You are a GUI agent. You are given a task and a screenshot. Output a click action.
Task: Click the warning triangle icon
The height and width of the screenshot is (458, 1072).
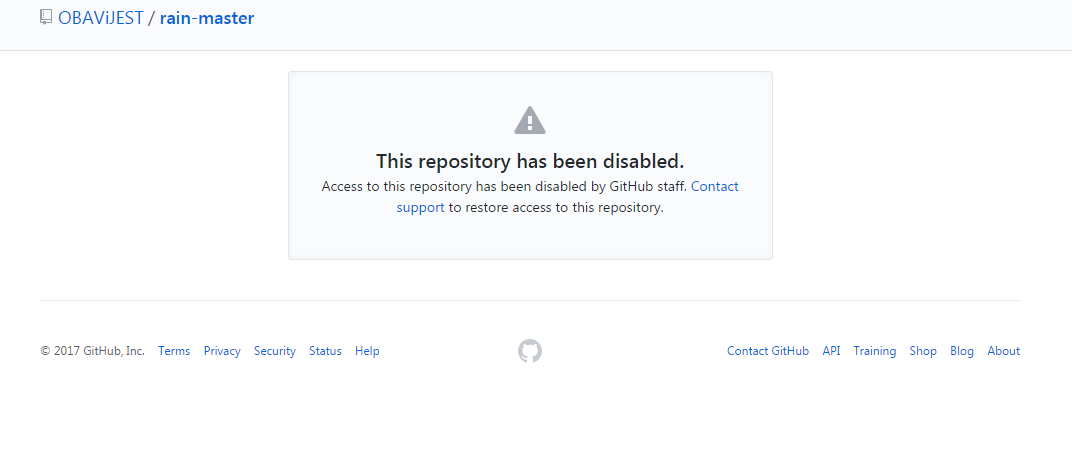pos(530,120)
